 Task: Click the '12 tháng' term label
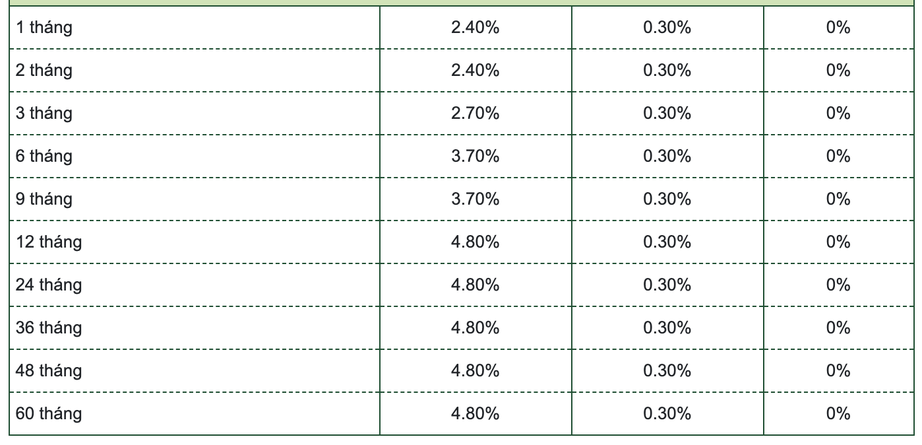pos(49,243)
